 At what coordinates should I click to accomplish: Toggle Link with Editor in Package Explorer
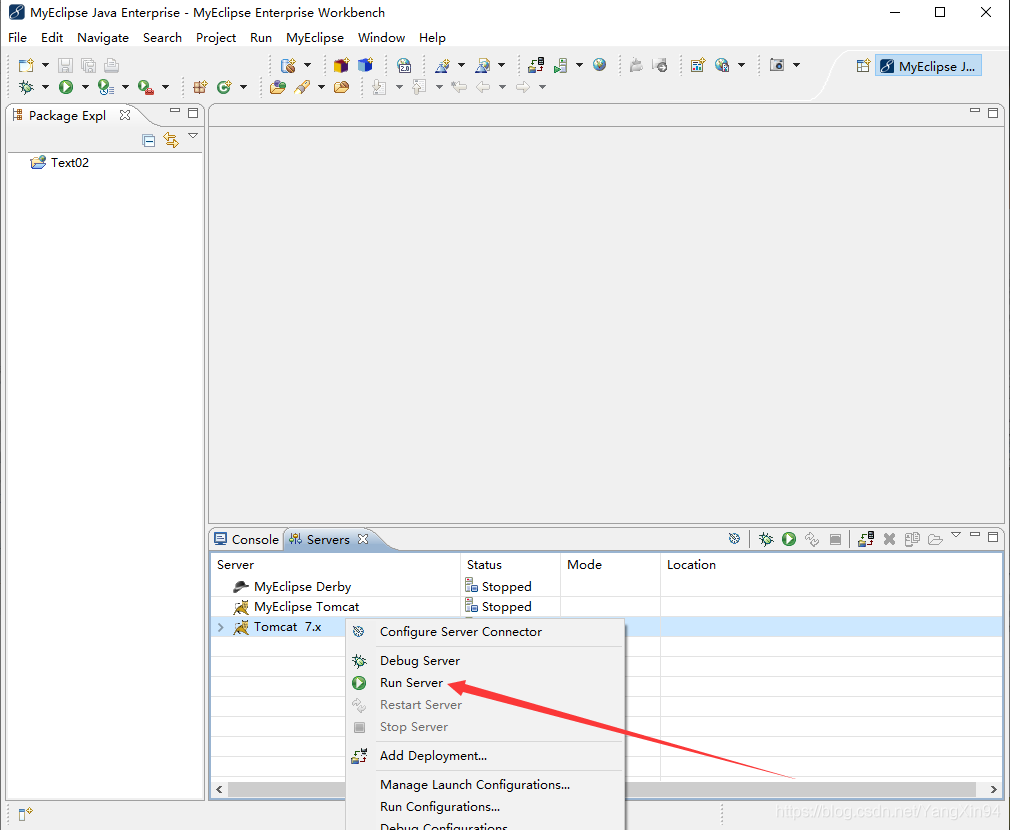(x=171, y=140)
